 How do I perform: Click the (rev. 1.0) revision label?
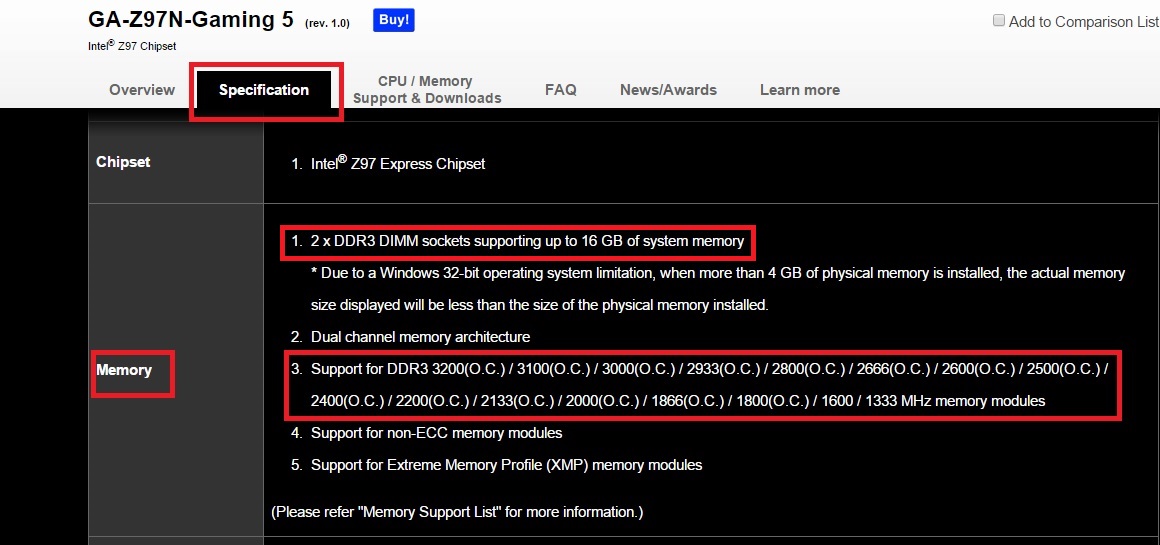327,24
